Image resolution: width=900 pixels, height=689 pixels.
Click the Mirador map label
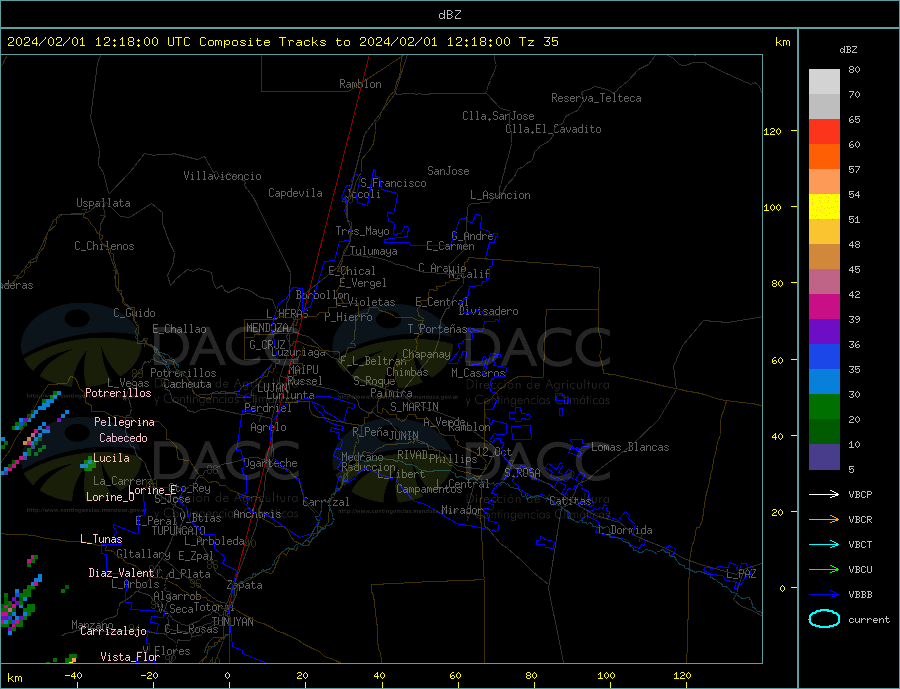coord(462,510)
